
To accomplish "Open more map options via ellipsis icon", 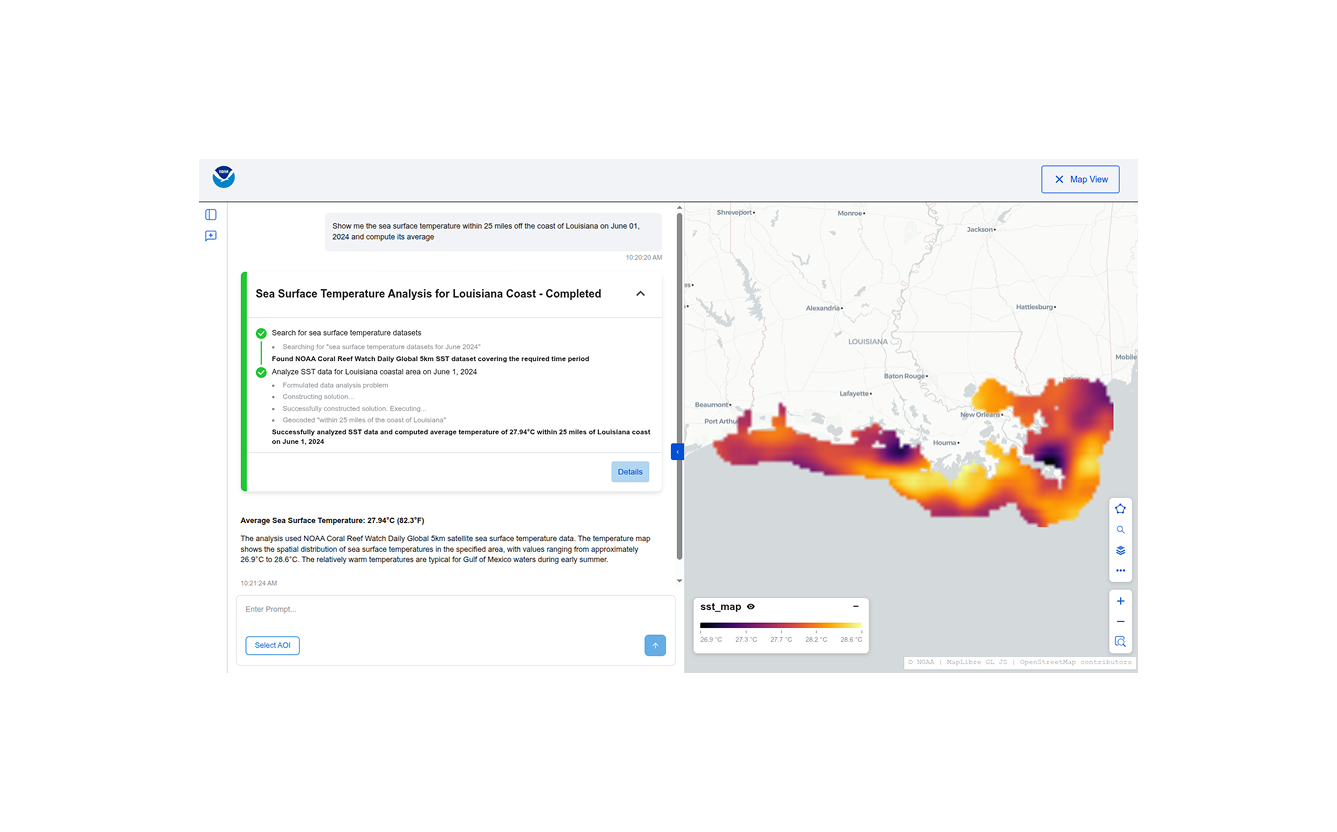I will (1120, 570).
